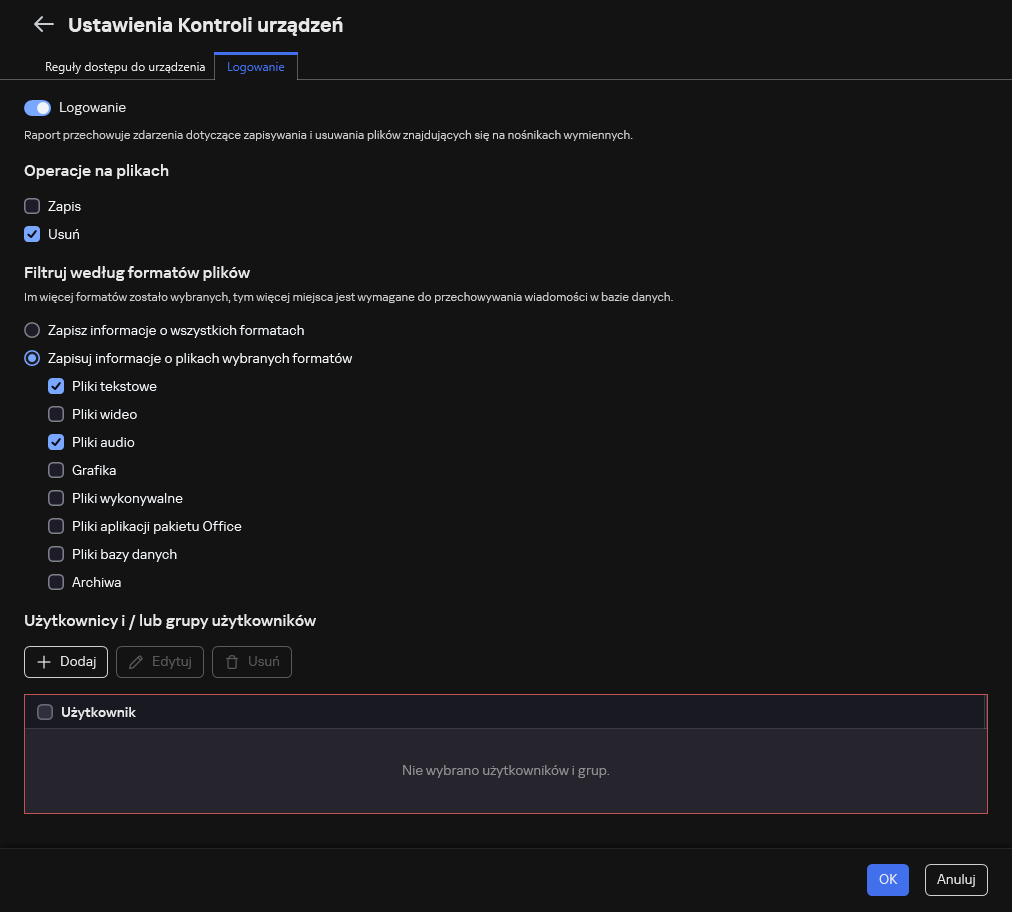Viewport: 1012px width, 912px height.
Task: Click the Dodaj button with plus icon
Action: click(66, 662)
